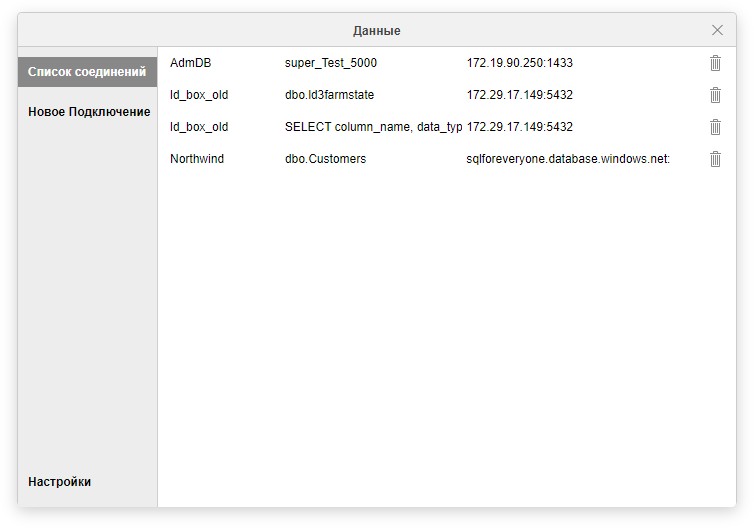Switch to the Новое Подключение tab
The image size is (754, 528).
point(89,112)
